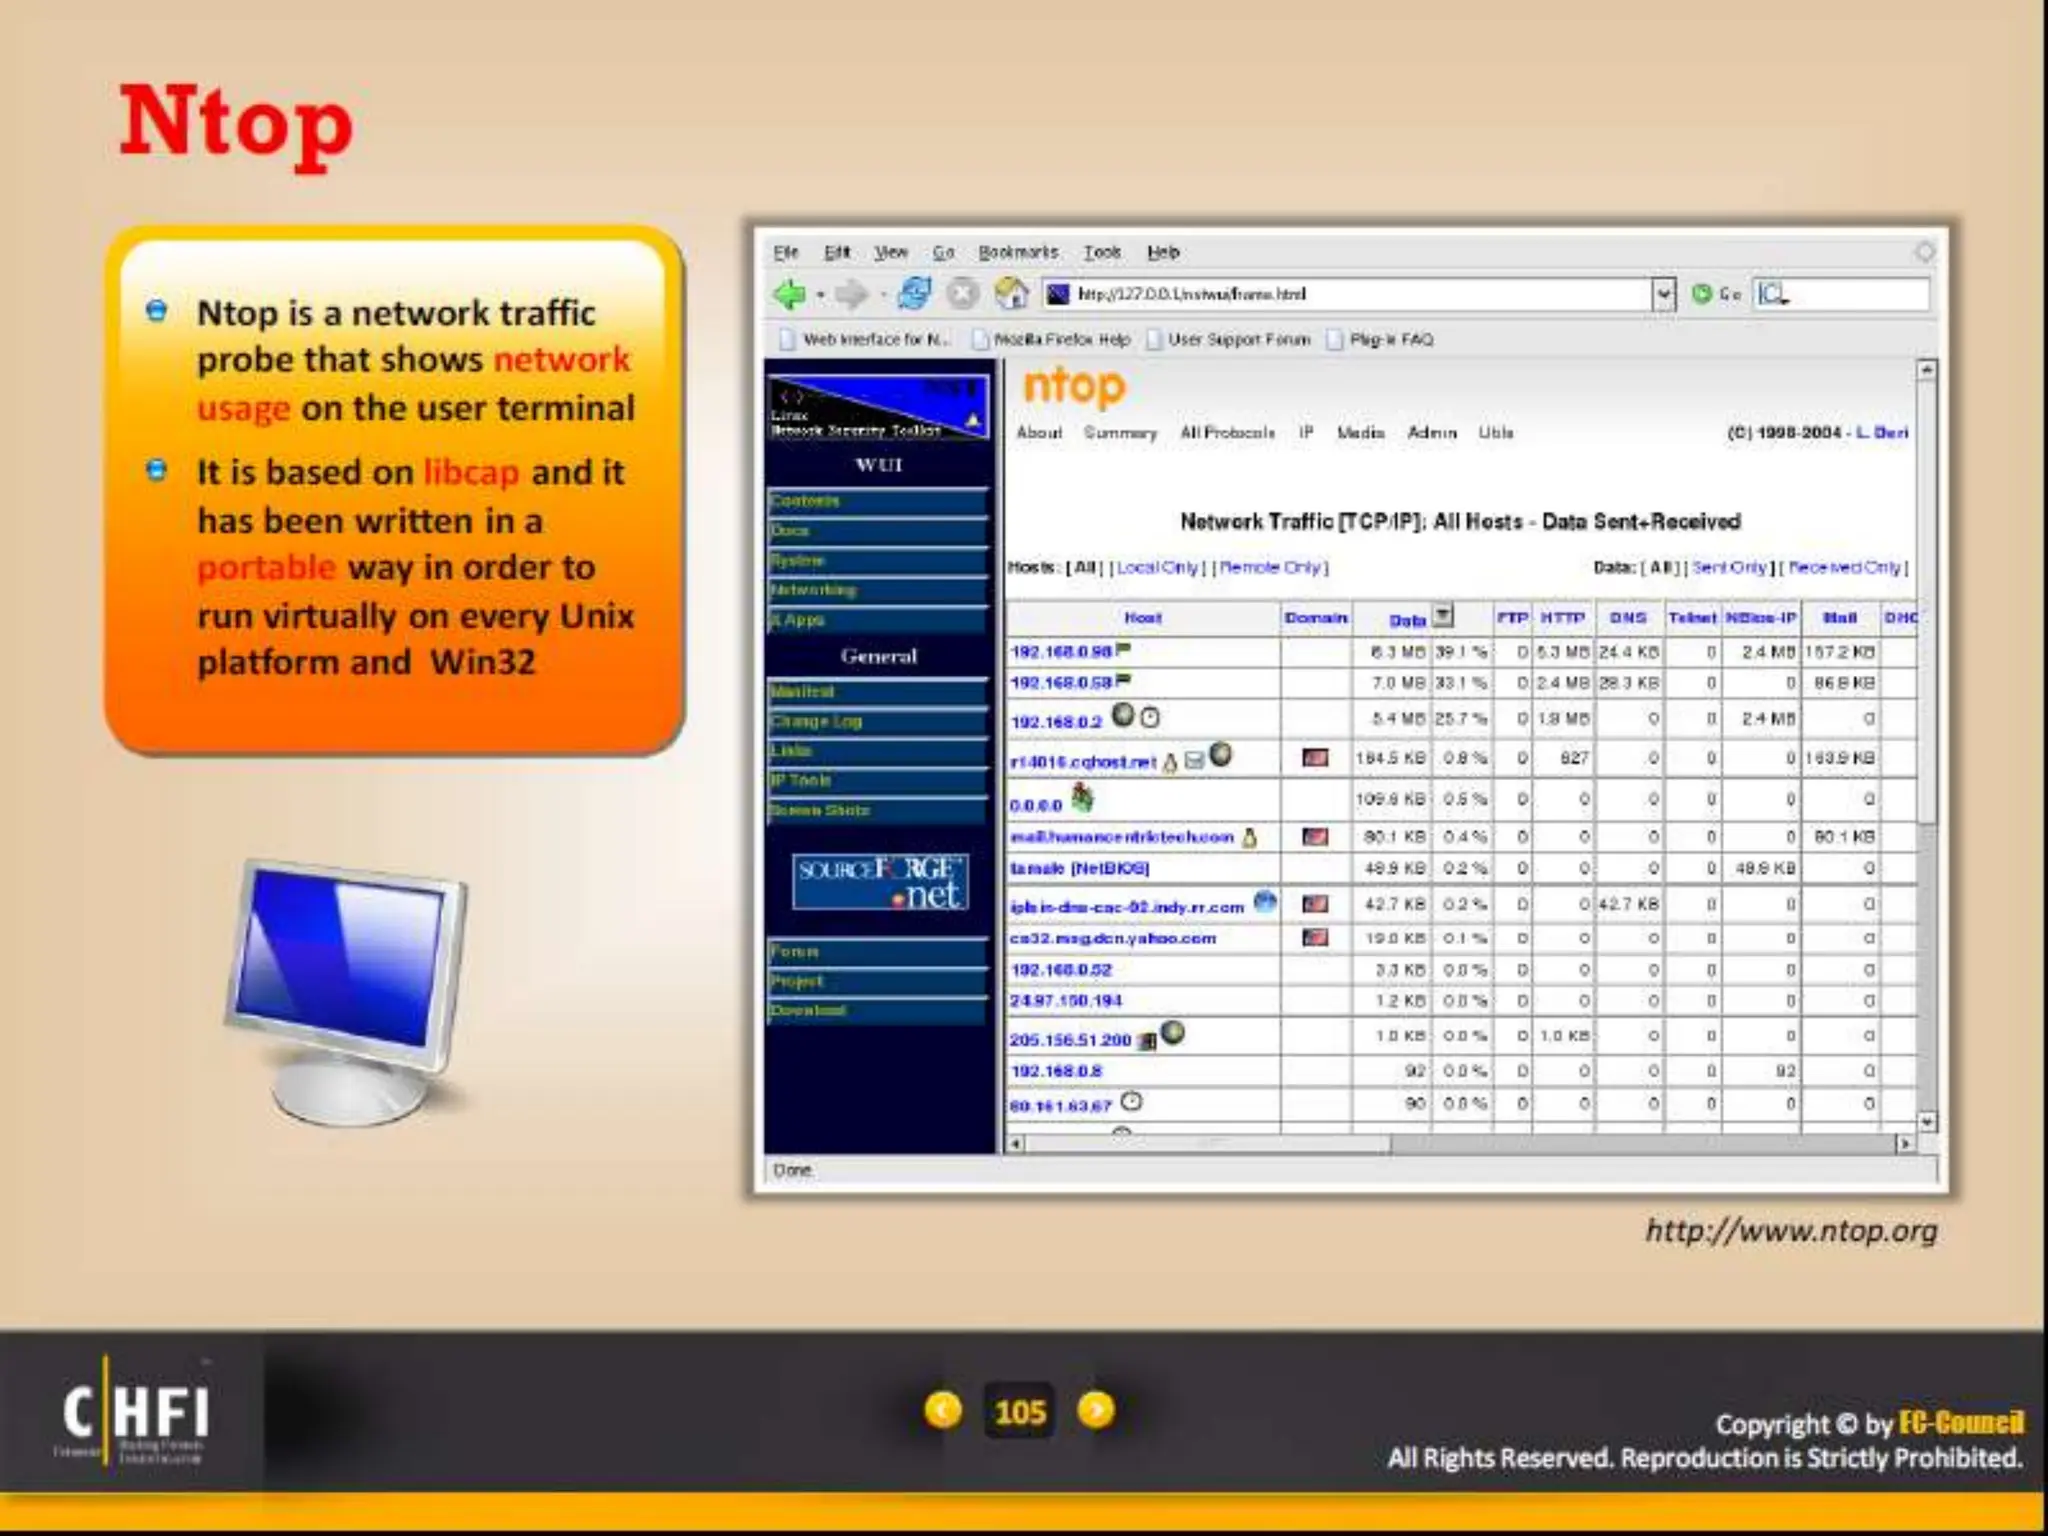Image resolution: width=2048 pixels, height=1536 pixels.
Task: Open the Download sidebar item
Action: coord(878,1011)
